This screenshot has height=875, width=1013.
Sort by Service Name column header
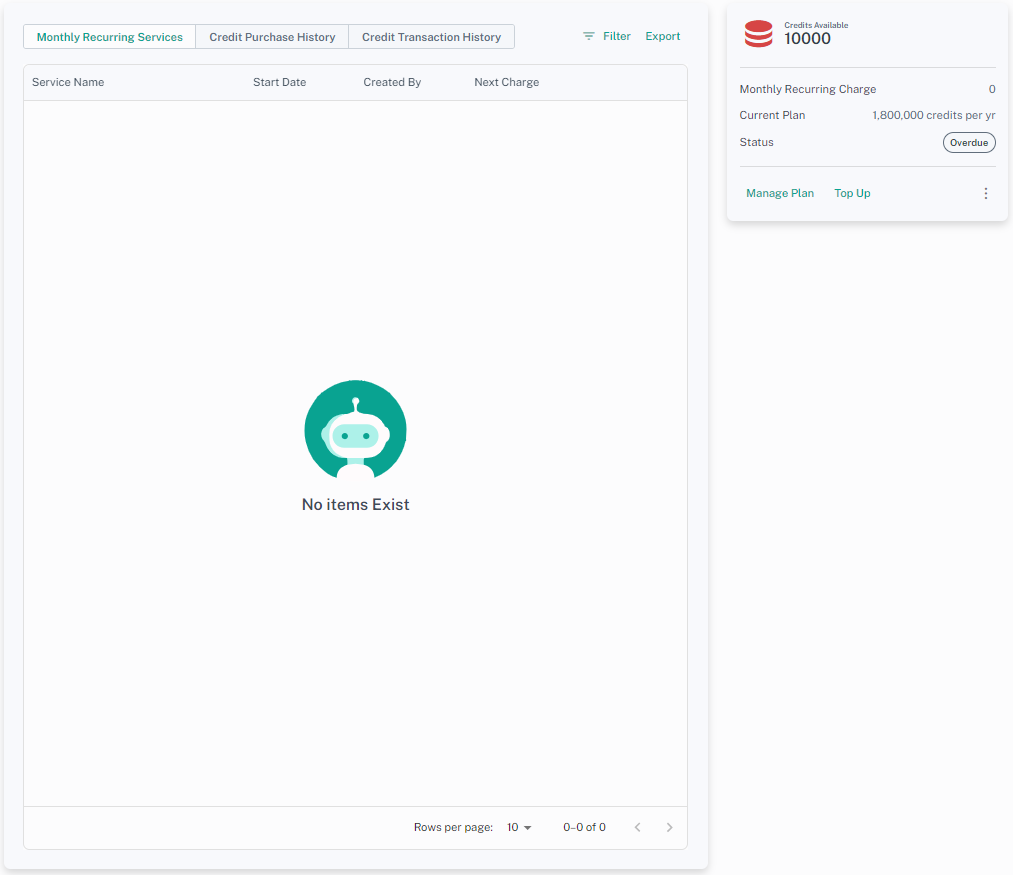pos(68,82)
